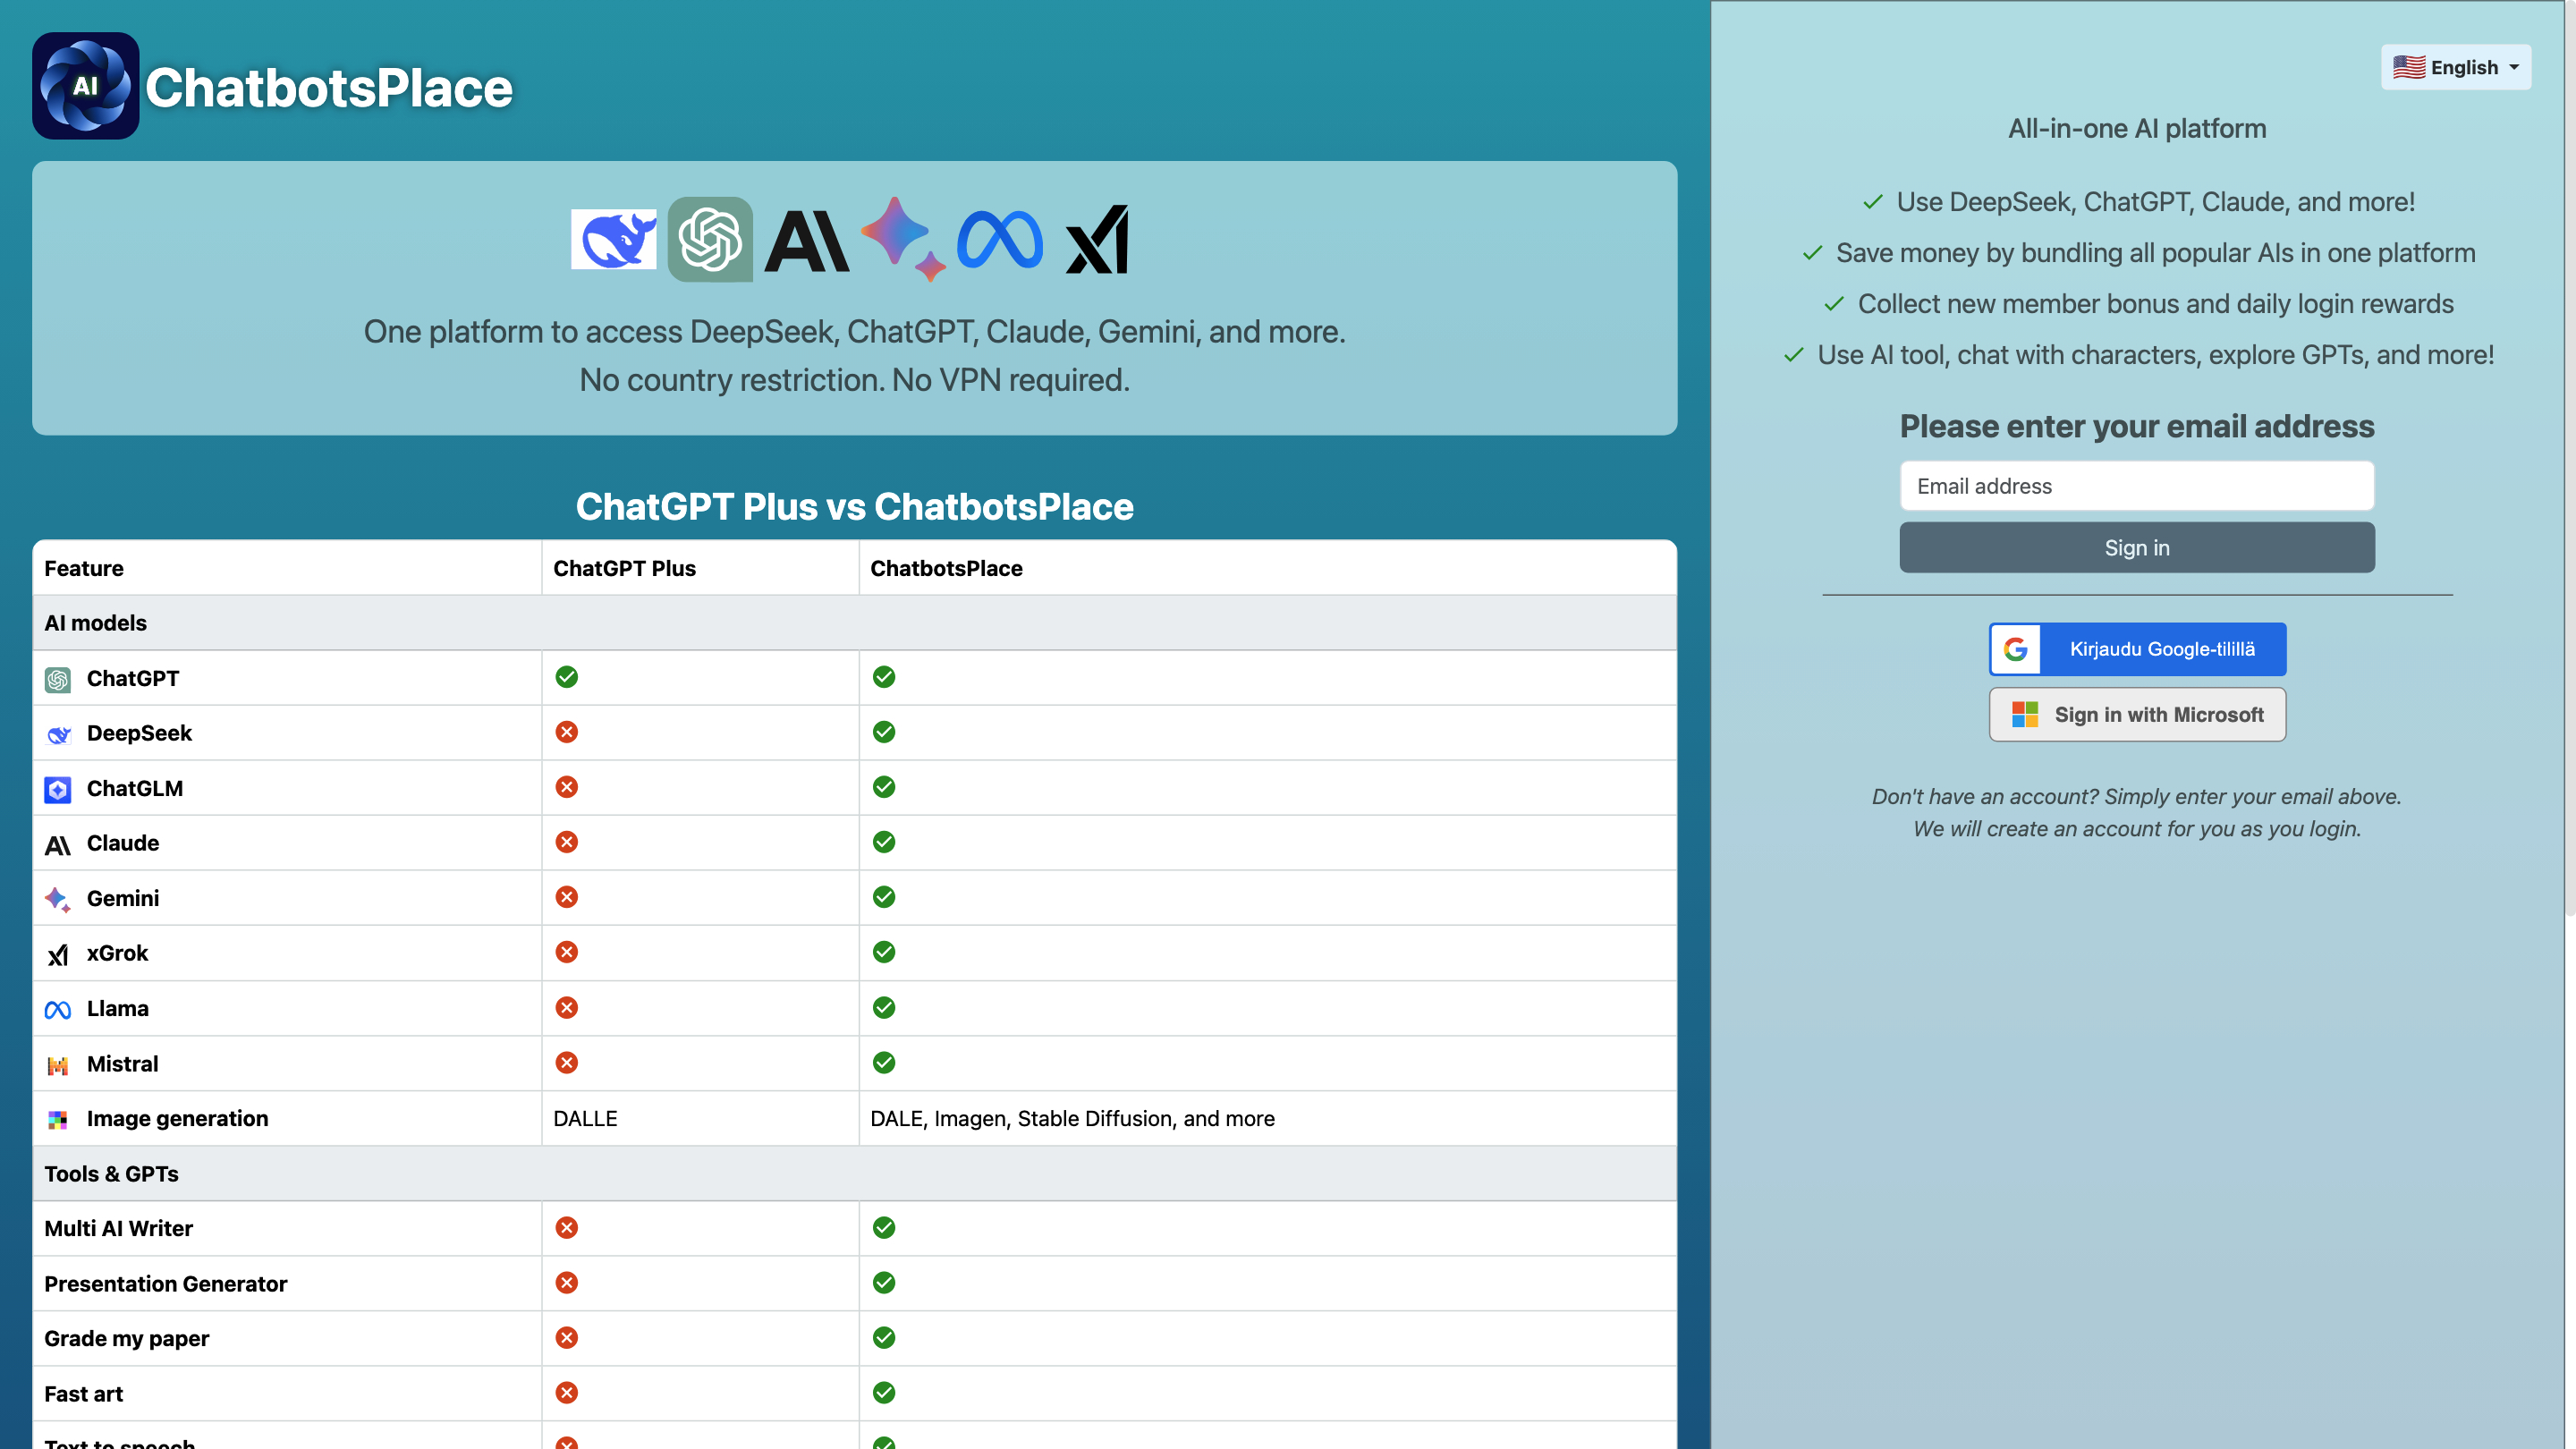Screen dimensions: 2576x1449
Task: Click Kirjaudu Google-tilillä sign-in button
Action: tap(2136, 649)
